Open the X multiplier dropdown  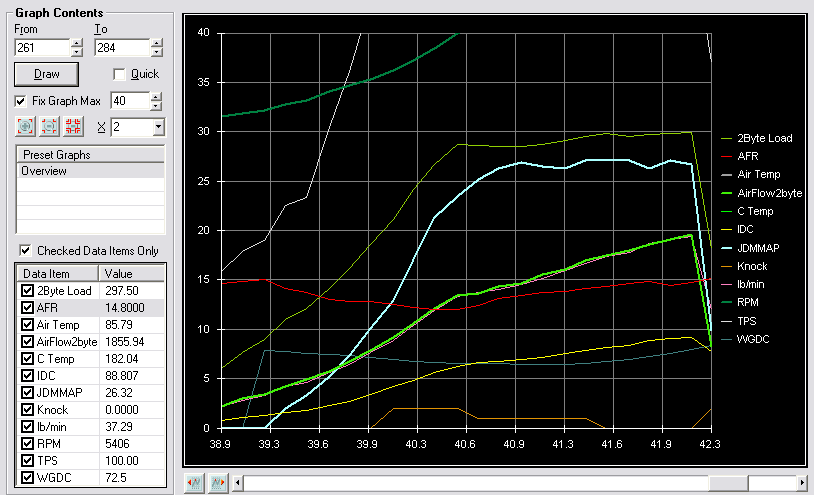159,127
